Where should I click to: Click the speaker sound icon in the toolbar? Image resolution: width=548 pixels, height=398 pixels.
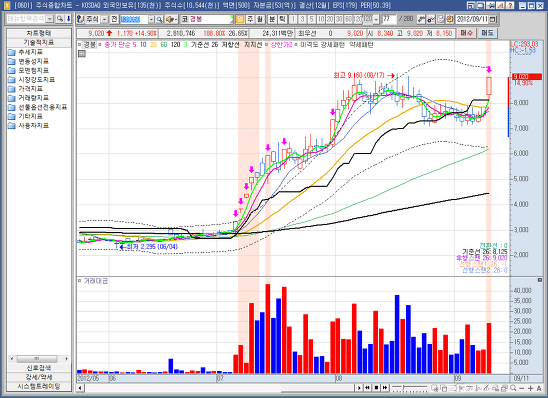[171, 19]
